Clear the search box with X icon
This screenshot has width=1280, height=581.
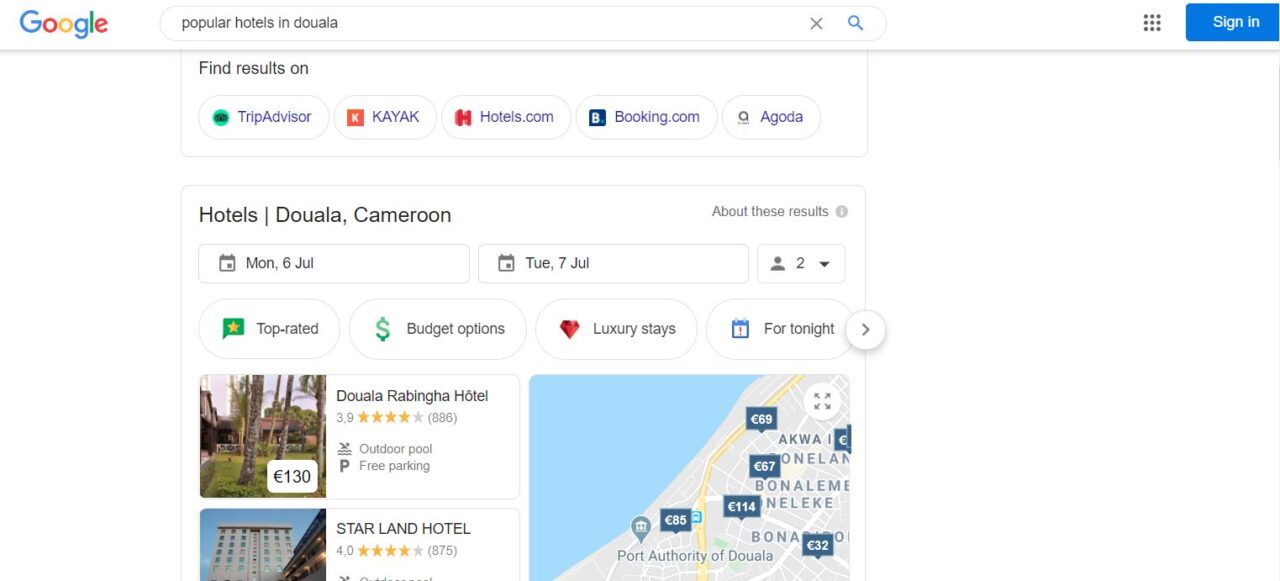coord(816,23)
